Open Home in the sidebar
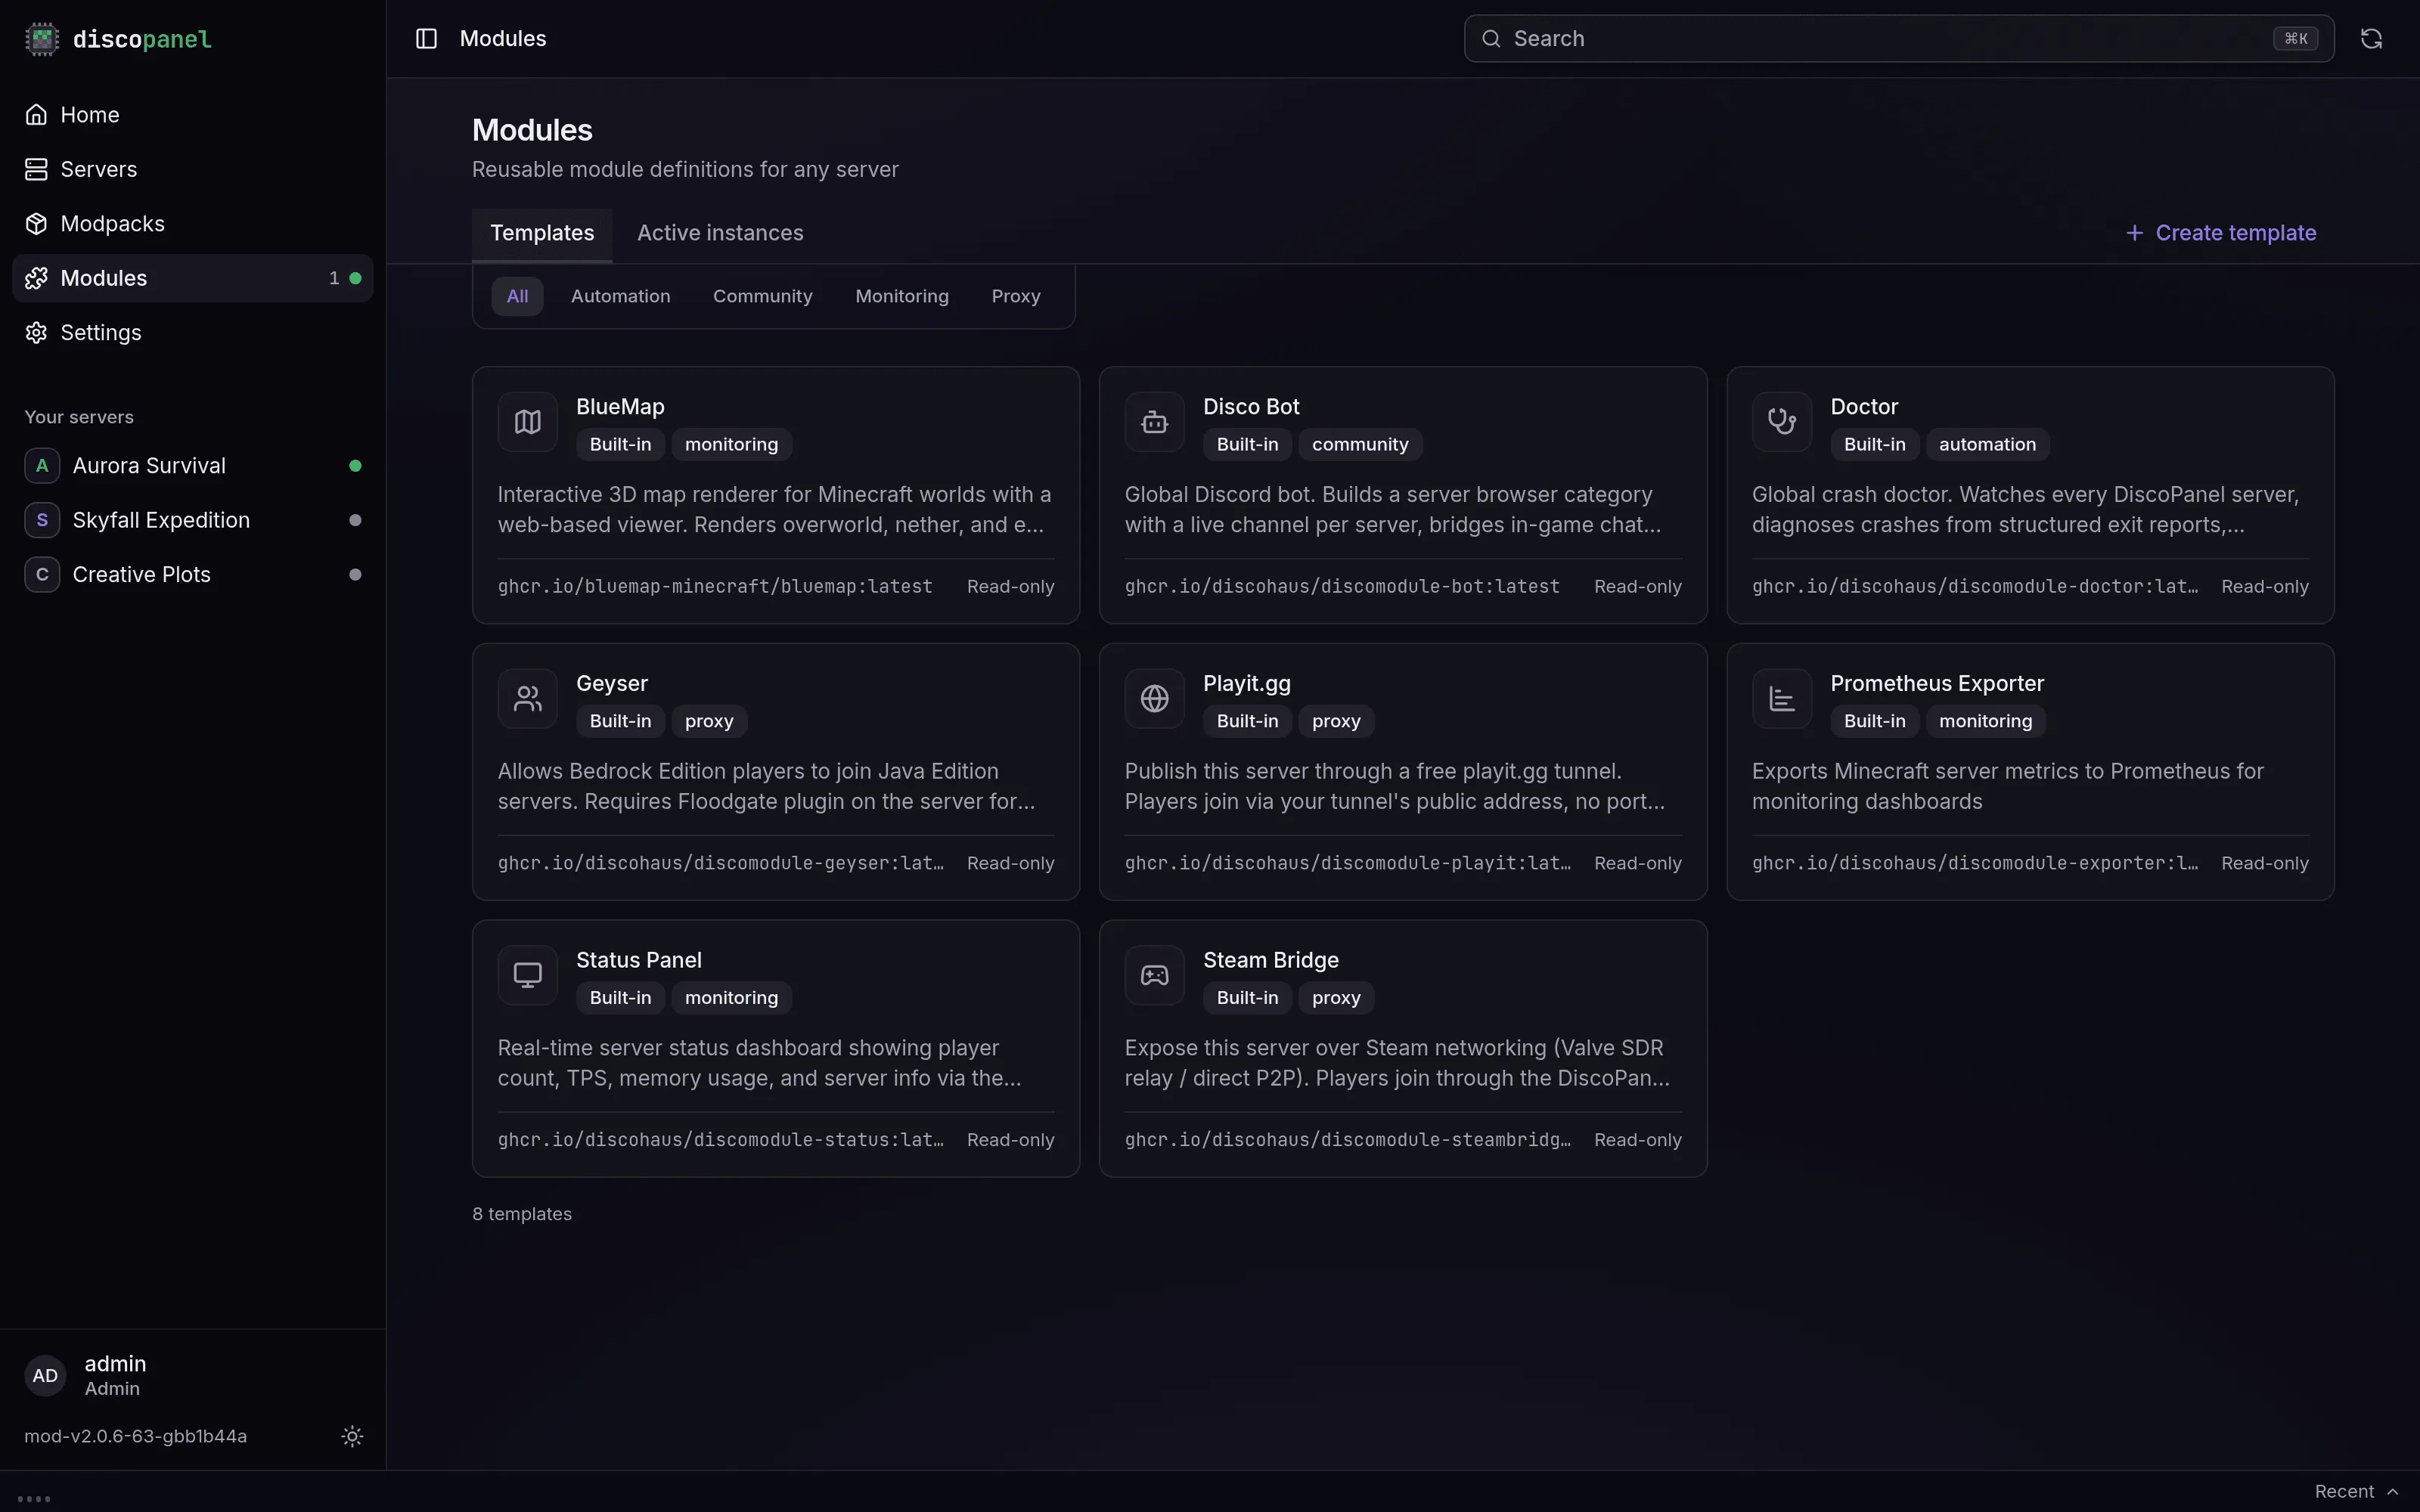This screenshot has height=1512, width=2420. point(192,115)
